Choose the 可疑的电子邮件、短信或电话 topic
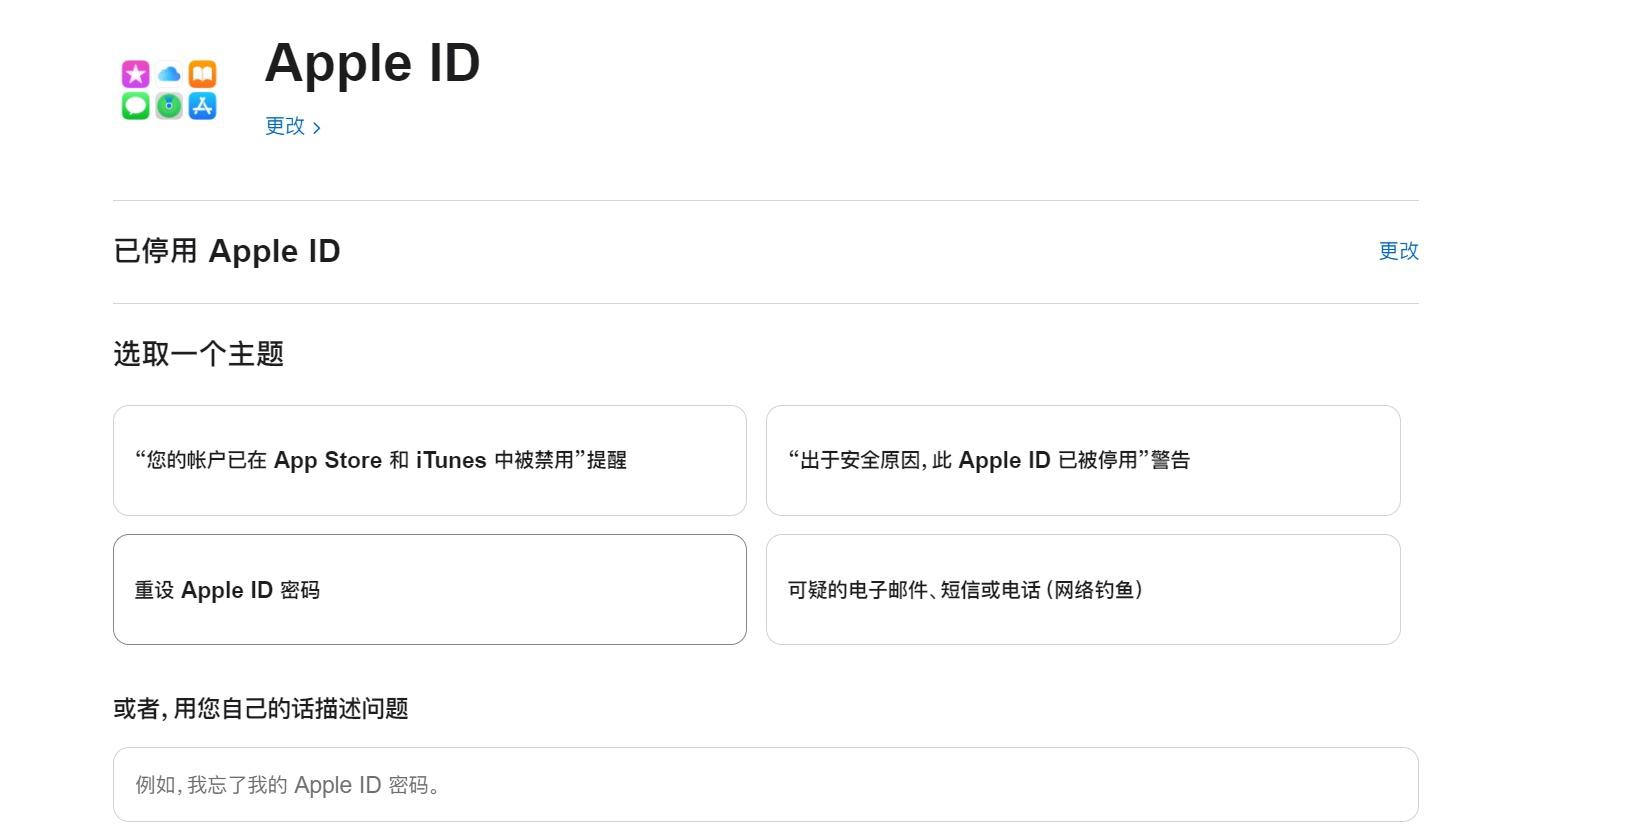This screenshot has height=830, width=1643. coord(1083,590)
